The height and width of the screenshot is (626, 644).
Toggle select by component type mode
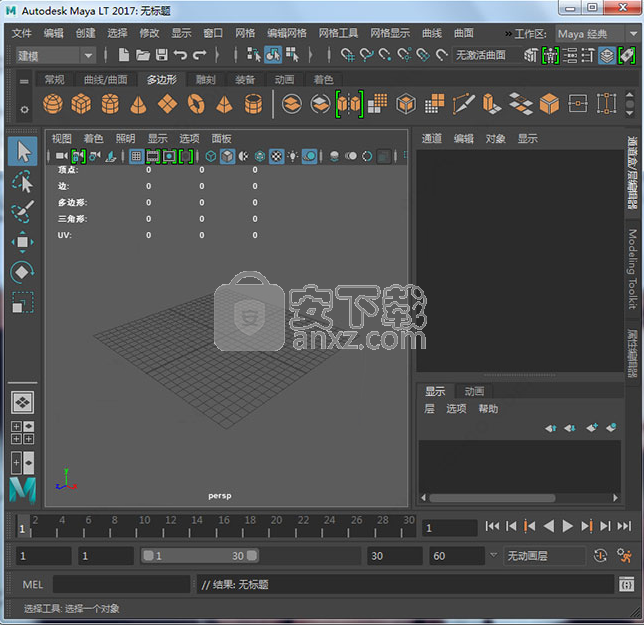[x=292, y=55]
